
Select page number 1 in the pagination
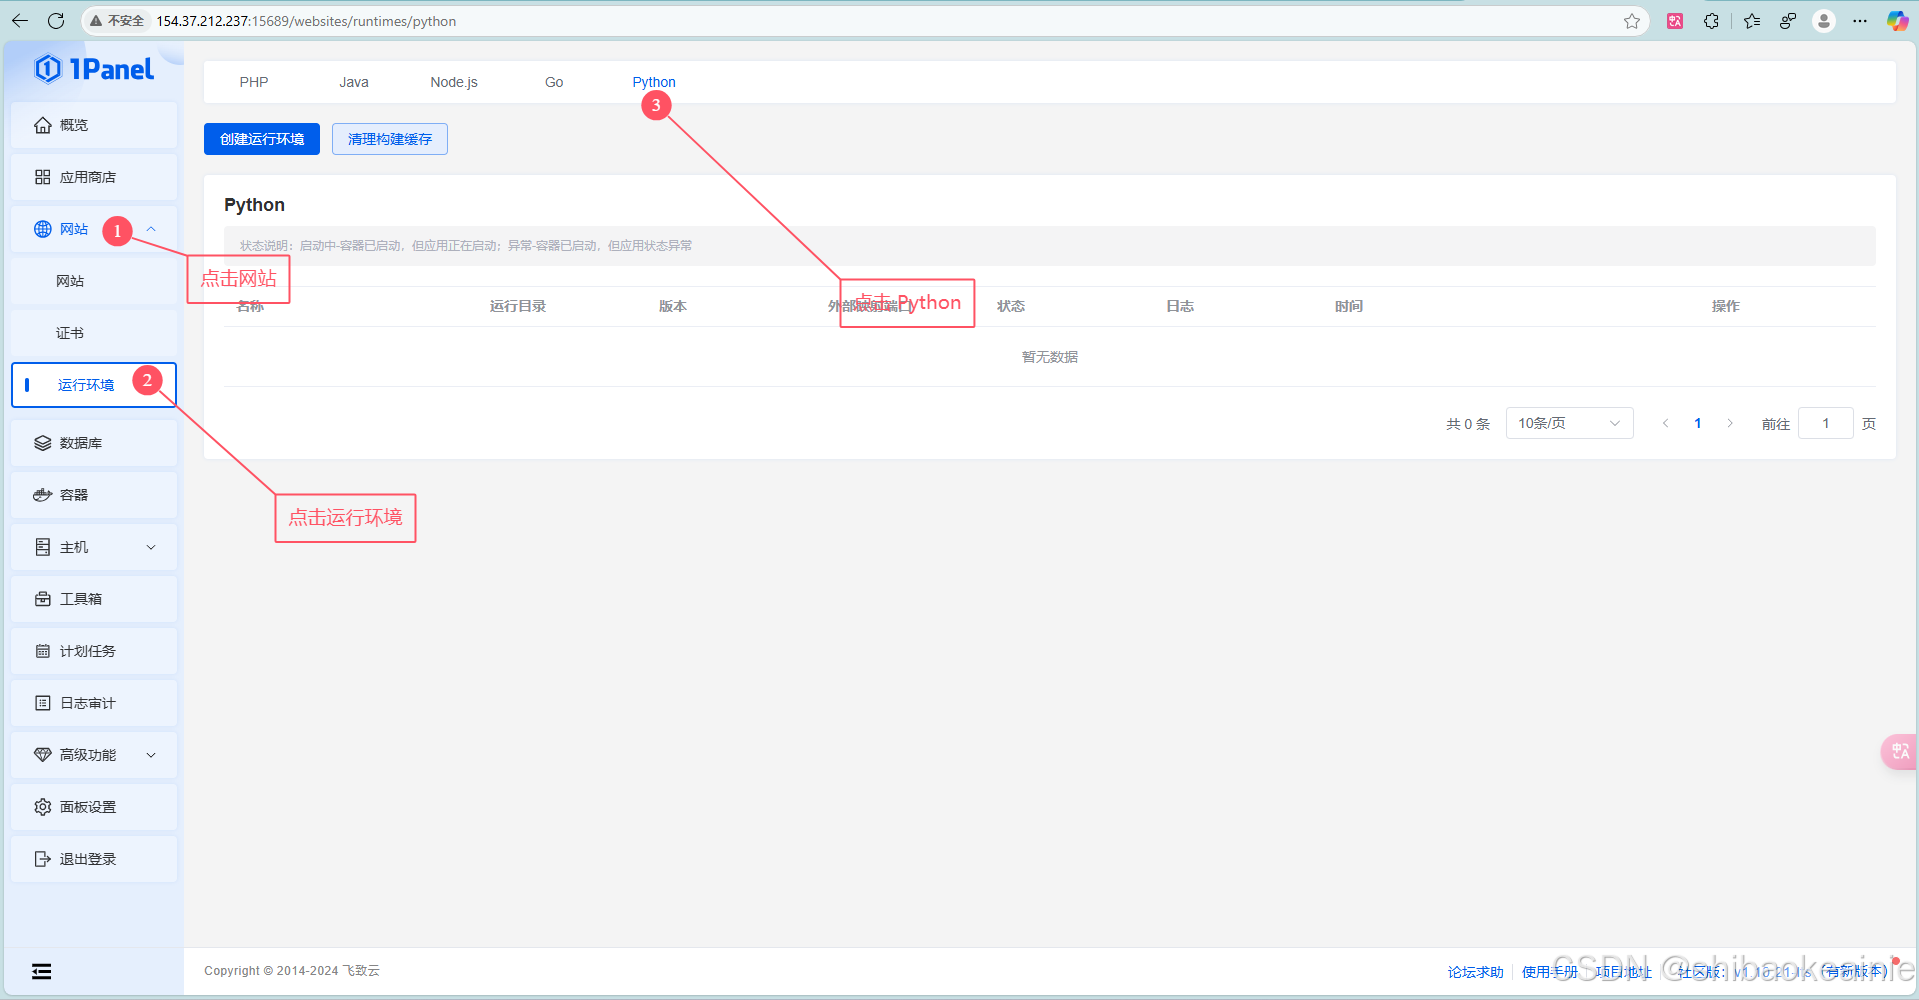click(x=1698, y=423)
